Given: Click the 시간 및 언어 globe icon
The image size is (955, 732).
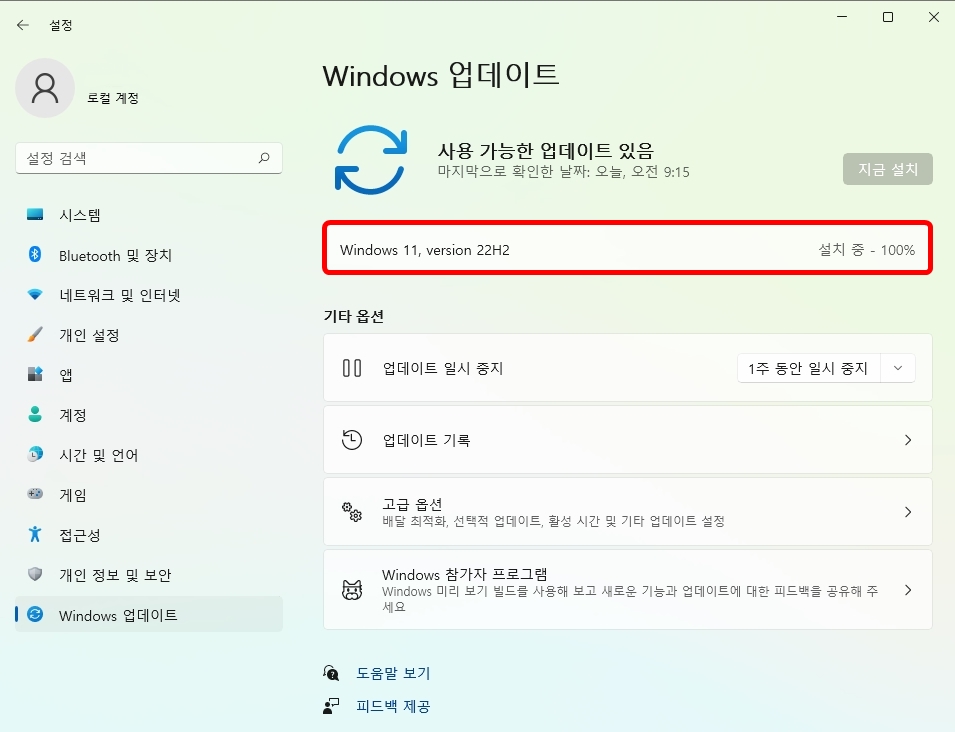Looking at the screenshot, I should (x=35, y=454).
